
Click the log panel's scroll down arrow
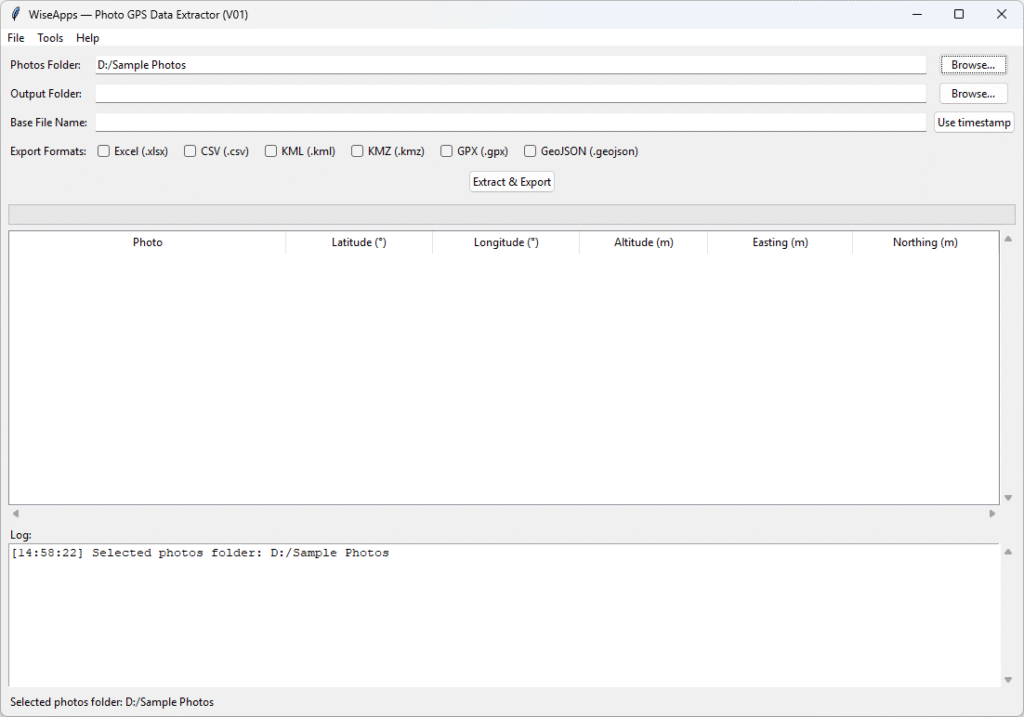tap(1007, 680)
